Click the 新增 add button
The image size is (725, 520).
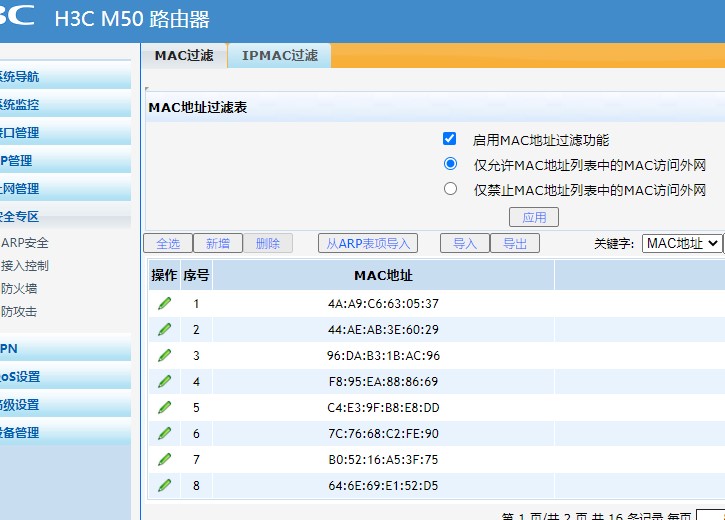click(218, 243)
